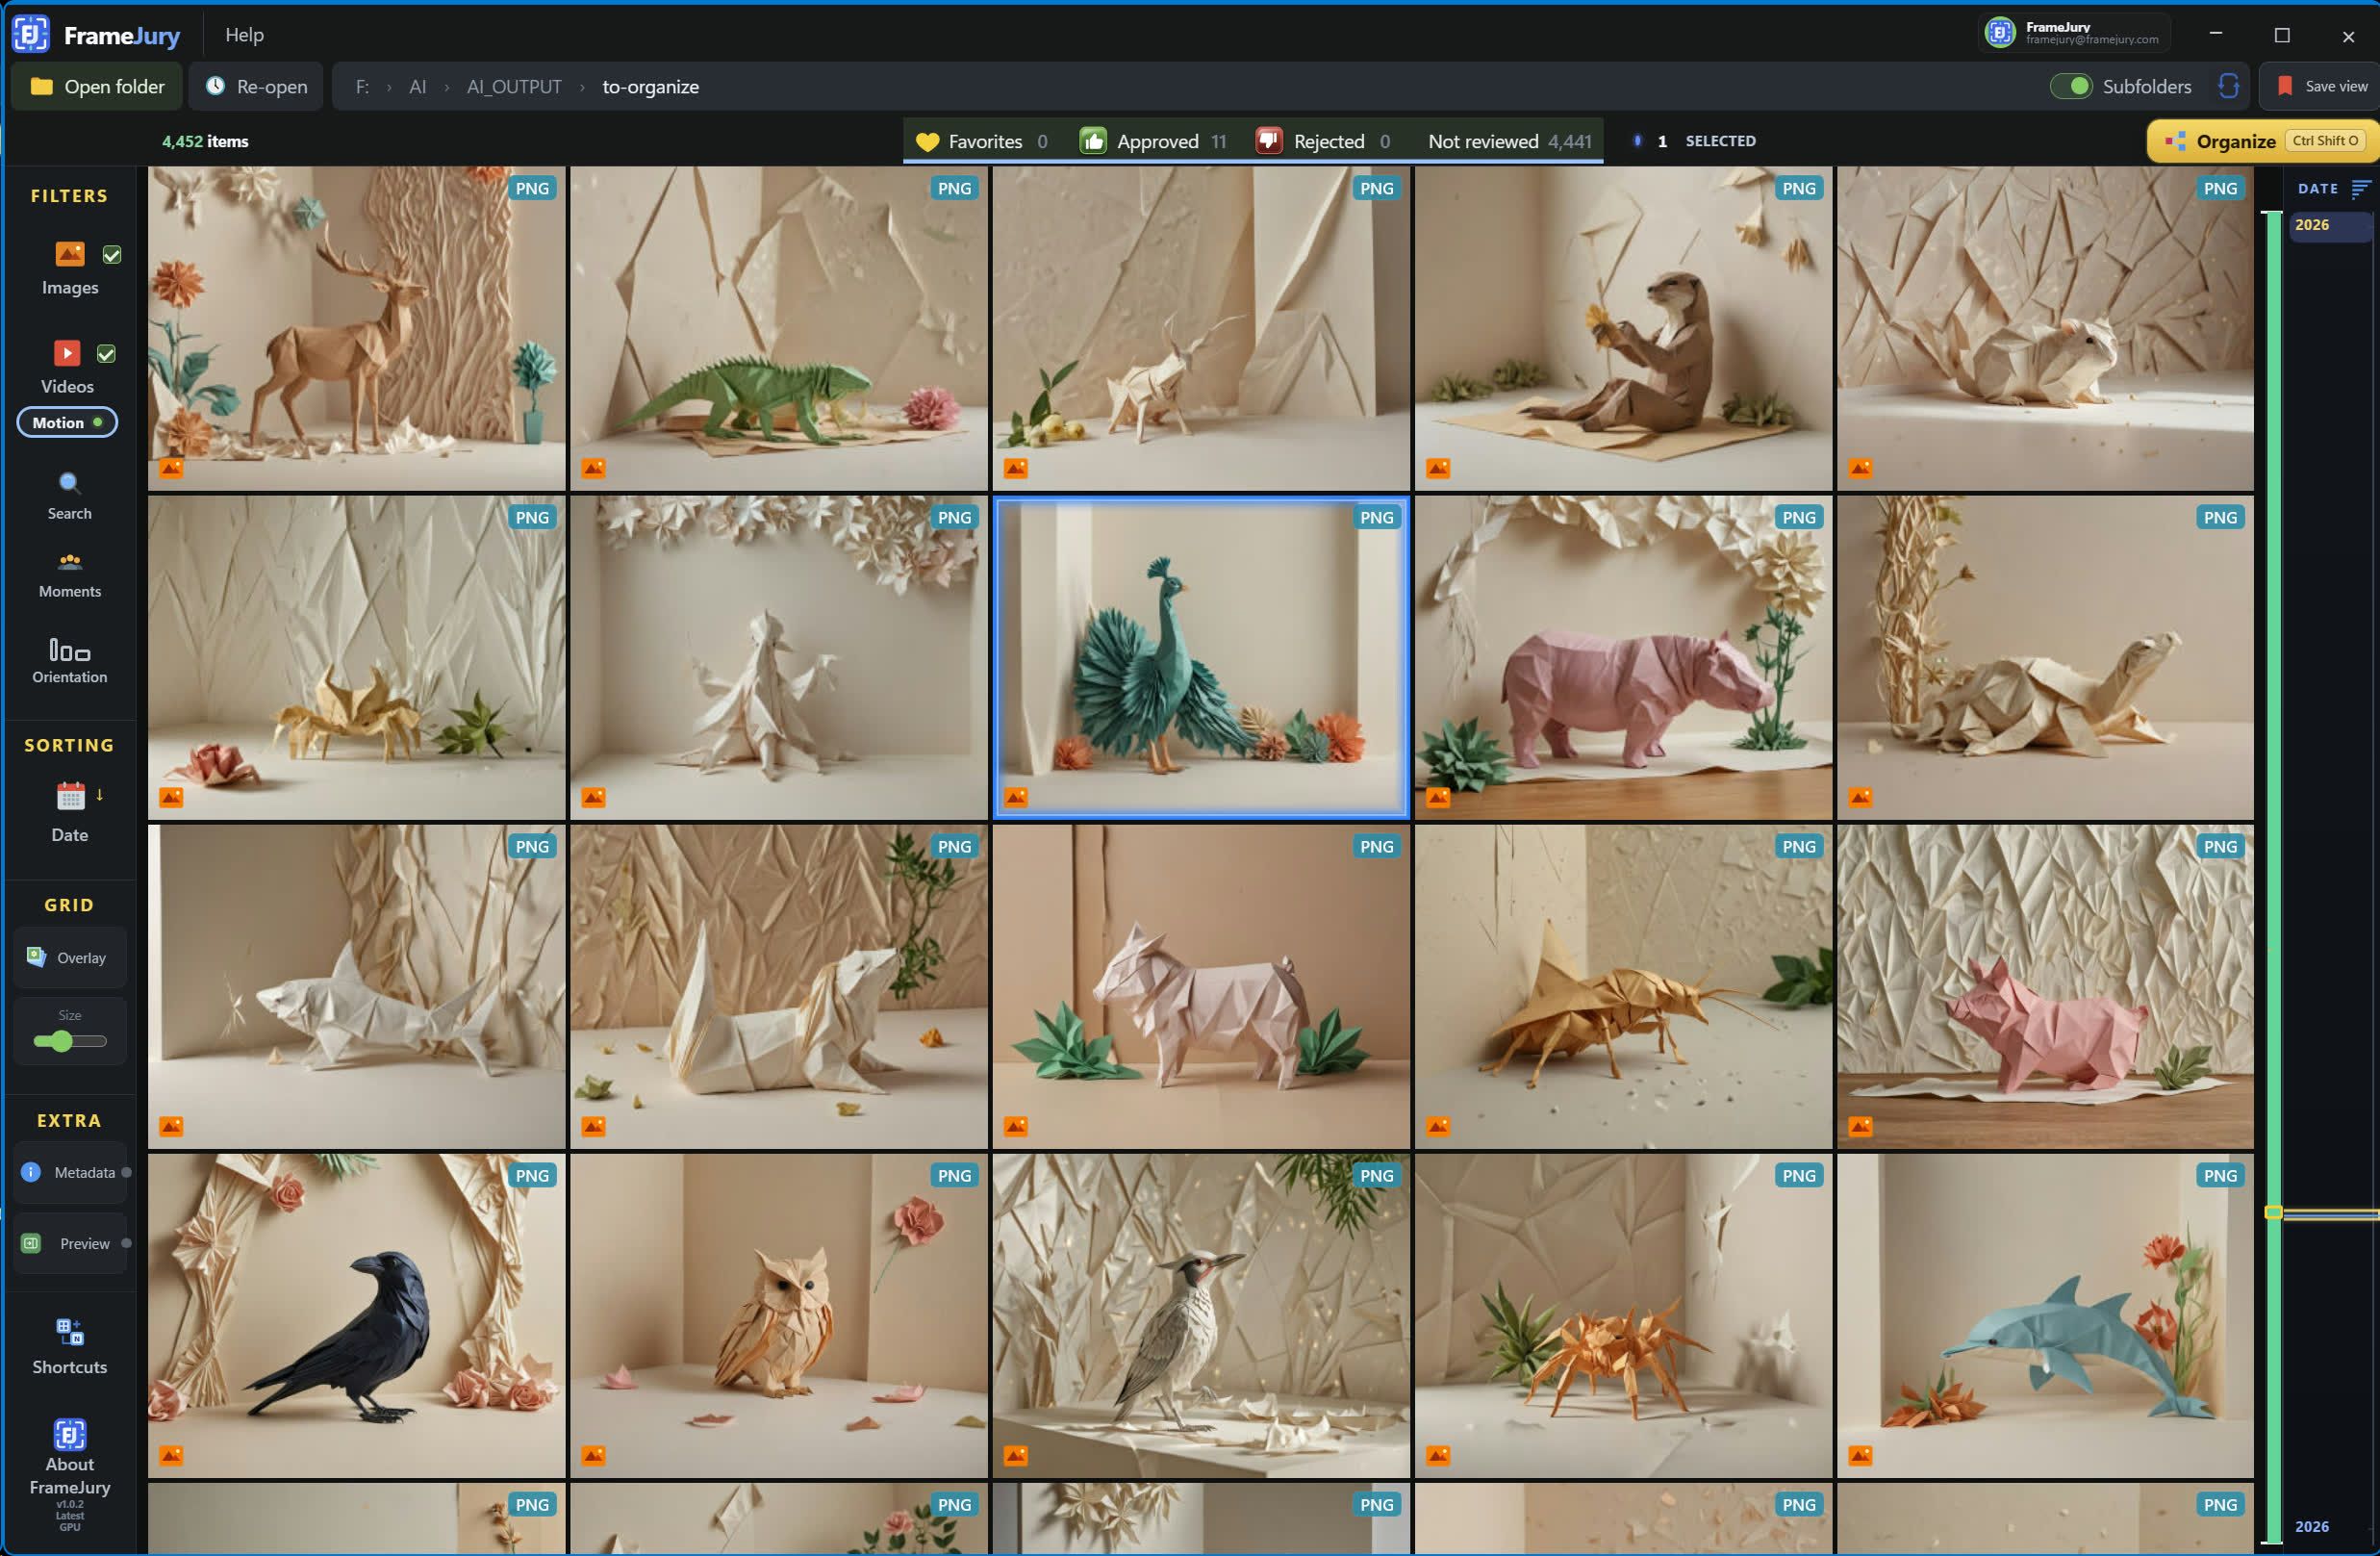Click the 1 SELECTED indicator
2380x1556 pixels.
[x=1694, y=142]
